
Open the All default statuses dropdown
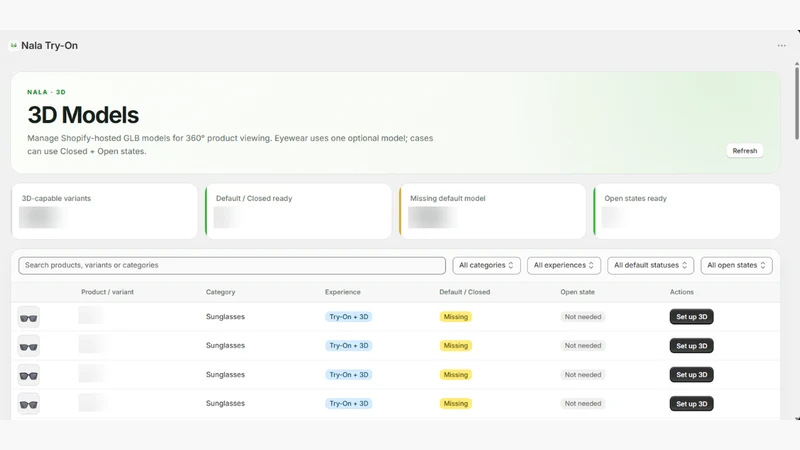click(x=651, y=265)
